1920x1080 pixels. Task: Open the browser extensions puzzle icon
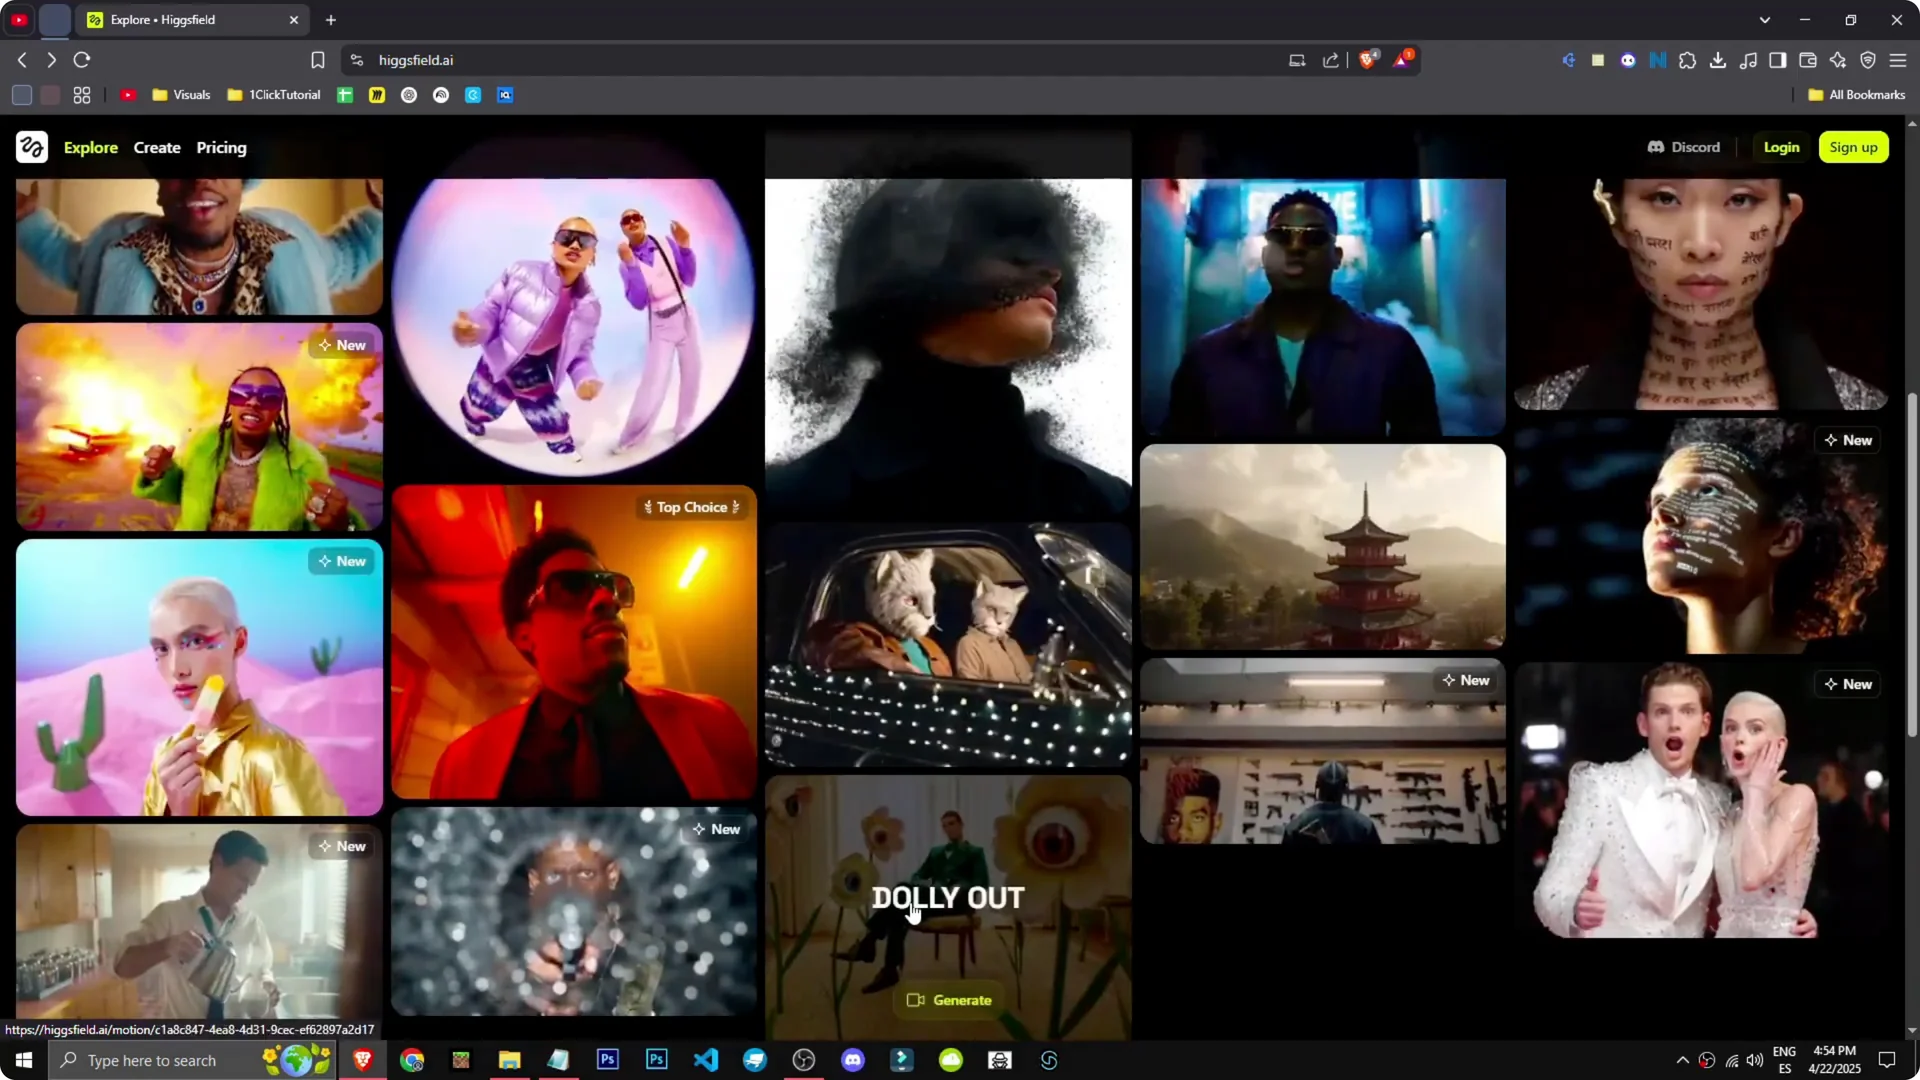click(1688, 60)
